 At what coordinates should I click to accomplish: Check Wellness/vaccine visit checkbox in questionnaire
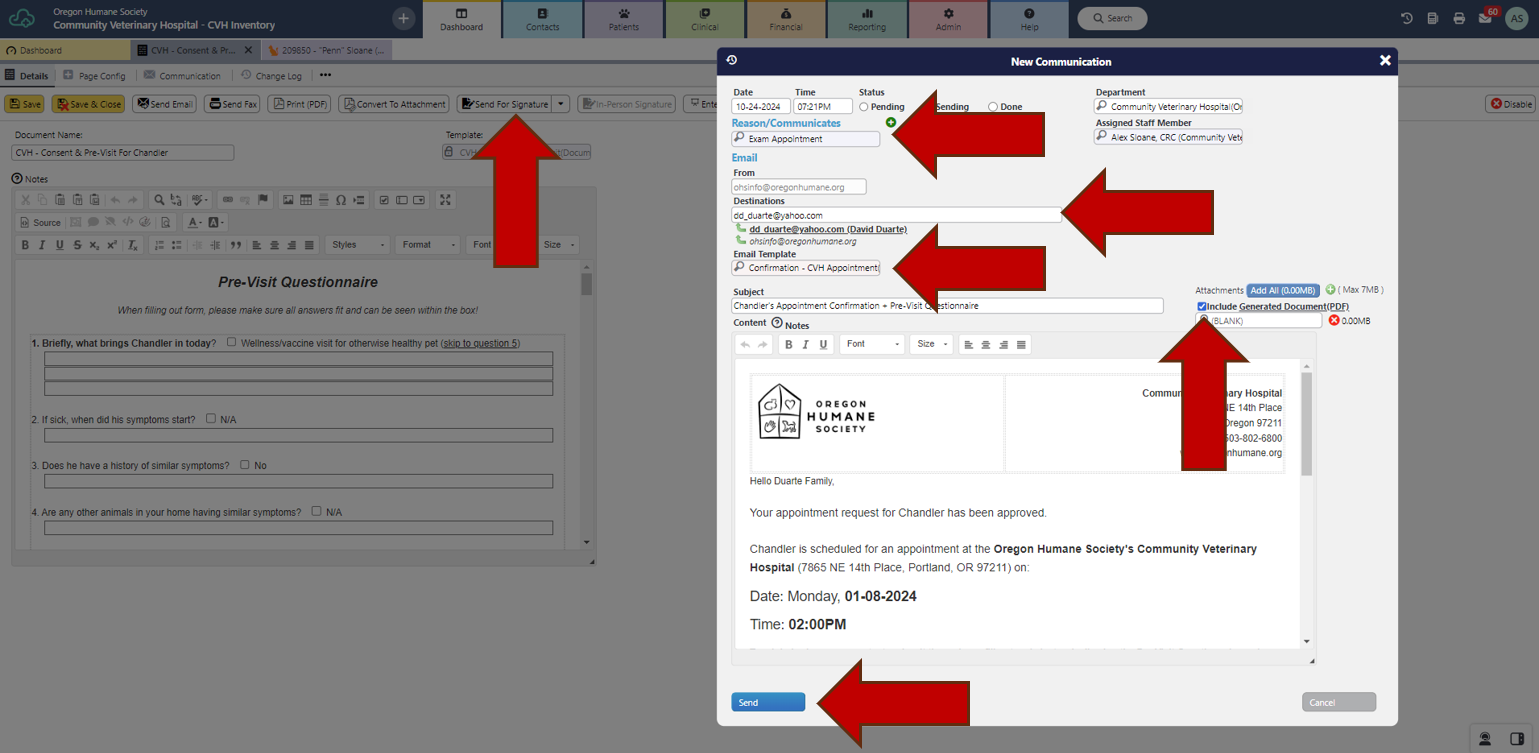[231, 342]
